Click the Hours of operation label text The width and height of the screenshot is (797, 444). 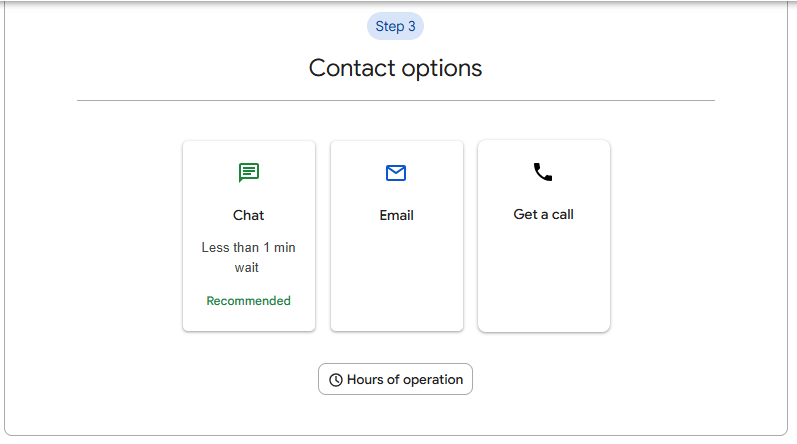(x=405, y=379)
